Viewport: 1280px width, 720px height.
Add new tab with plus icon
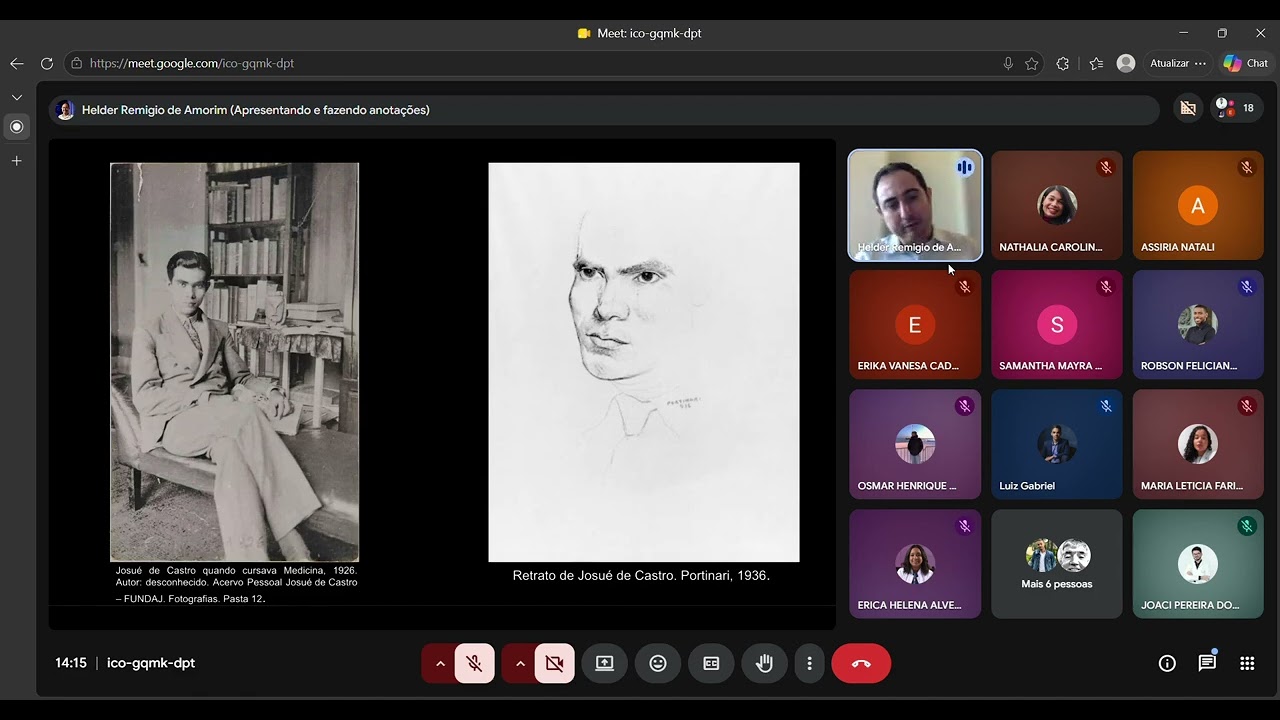click(x=17, y=160)
